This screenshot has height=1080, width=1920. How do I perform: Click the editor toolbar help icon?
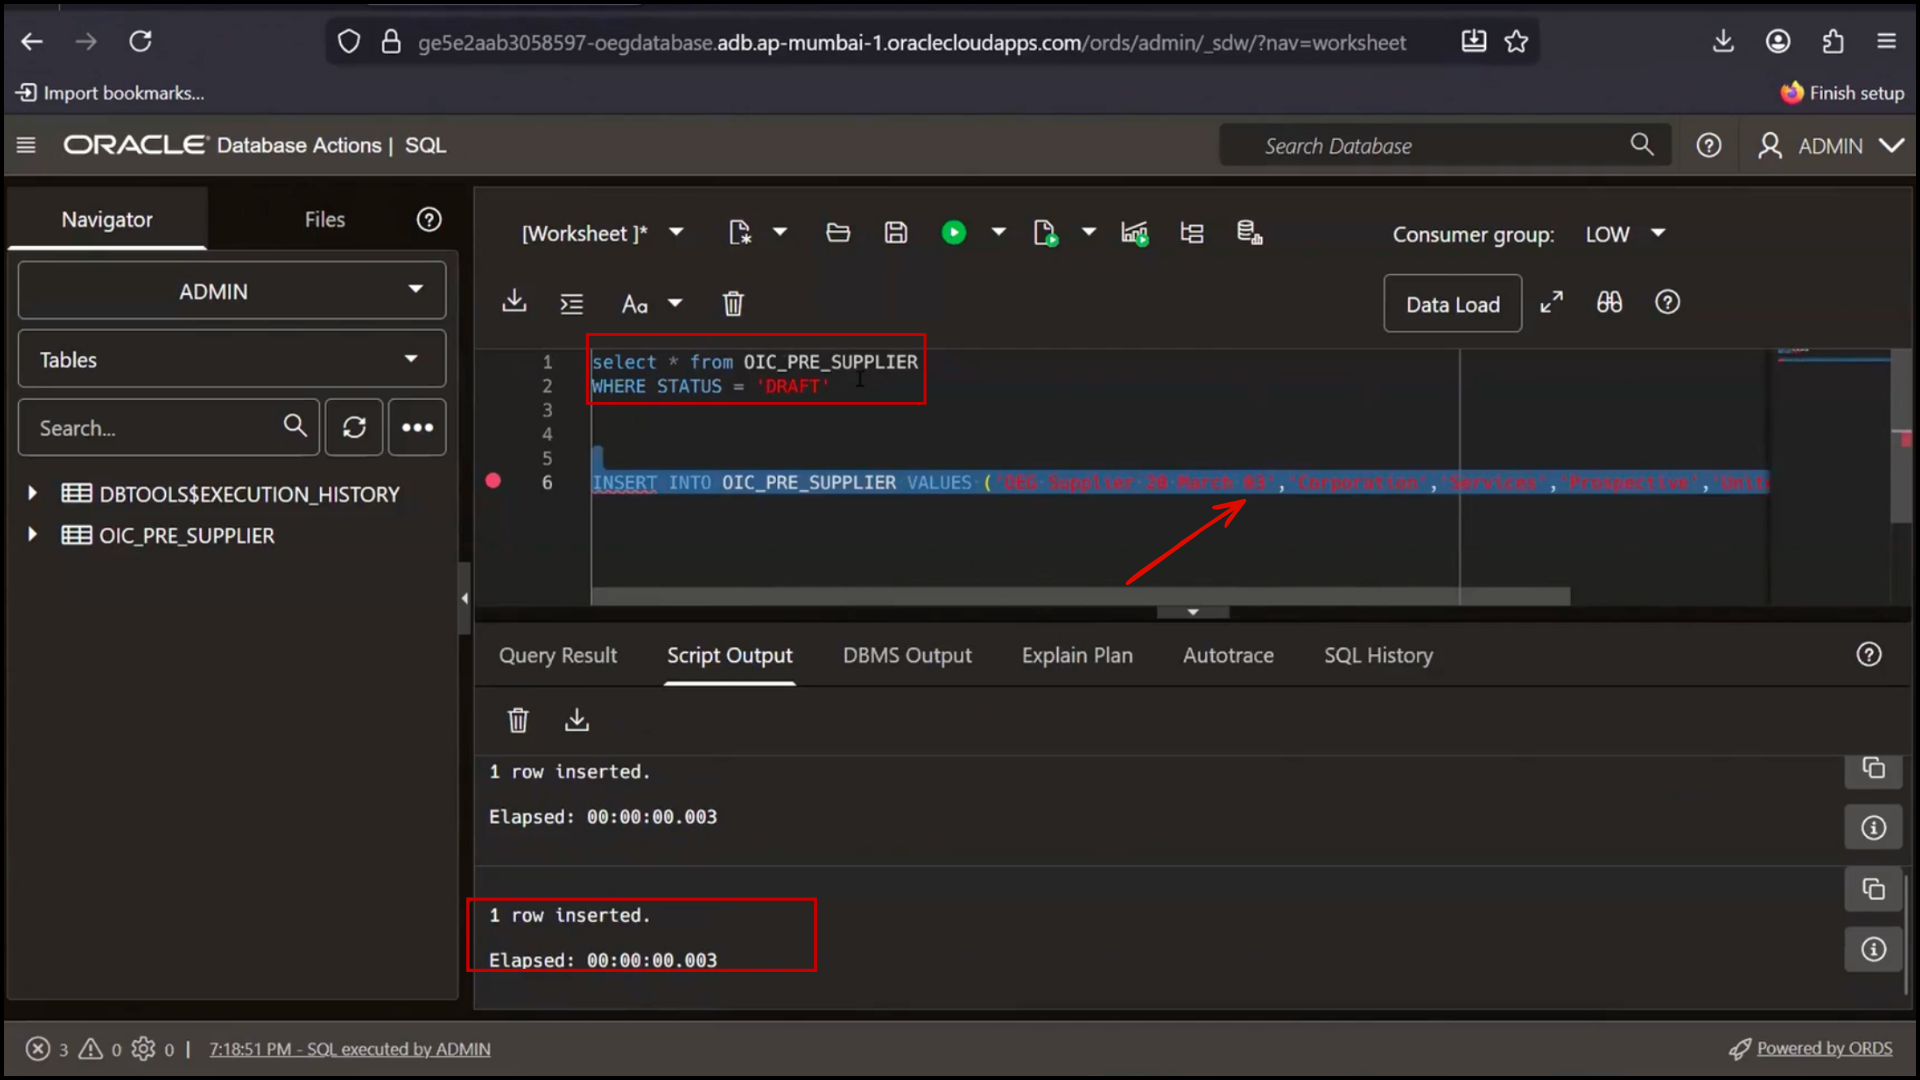(x=1667, y=302)
